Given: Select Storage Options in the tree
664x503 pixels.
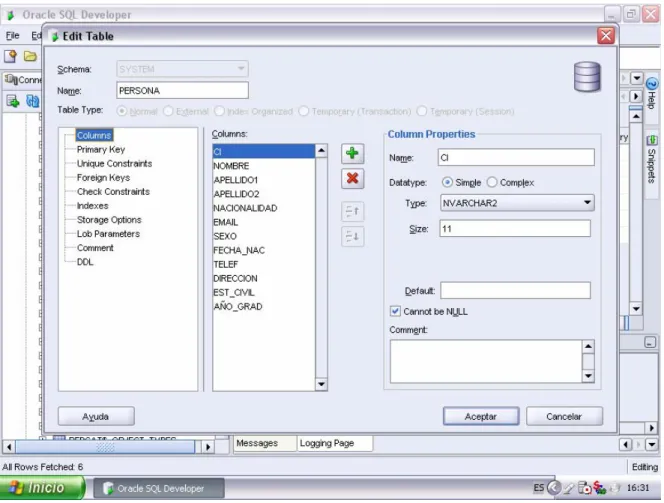Looking at the screenshot, I should coord(109,220).
